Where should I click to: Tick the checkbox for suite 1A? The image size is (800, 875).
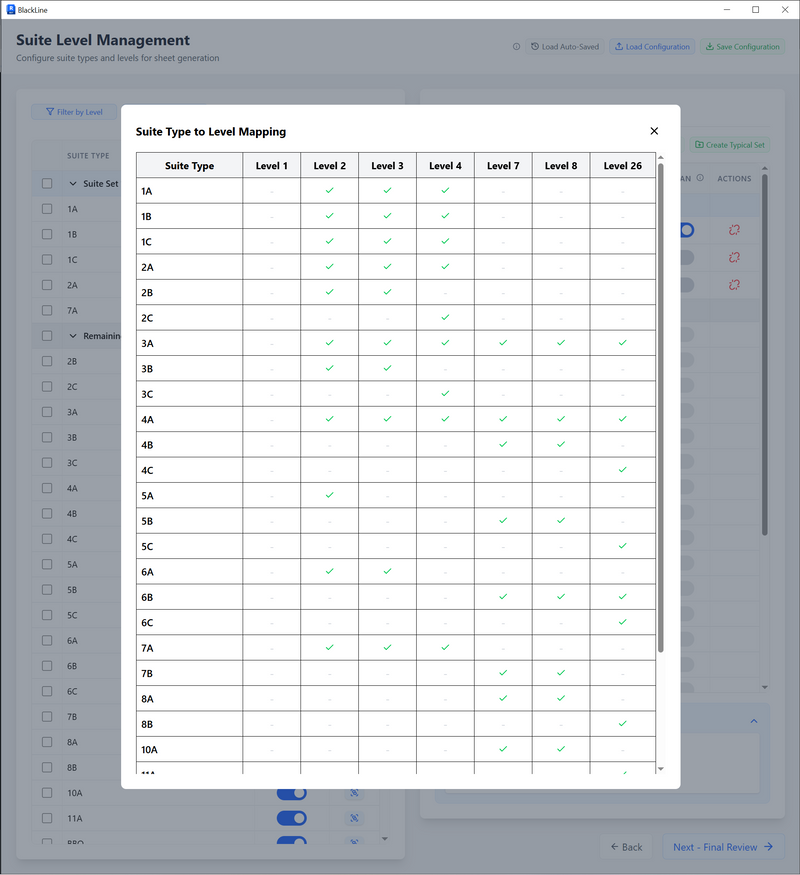47,209
